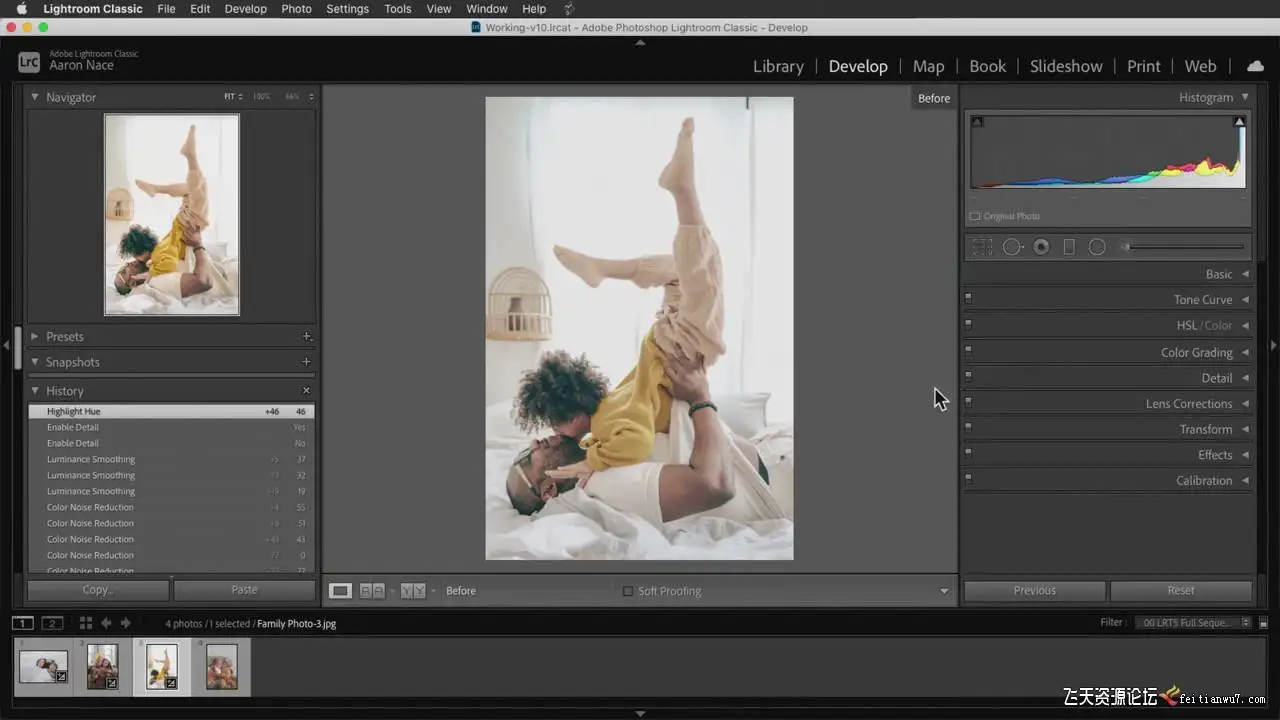Expand the Basic panel

coord(1245,274)
